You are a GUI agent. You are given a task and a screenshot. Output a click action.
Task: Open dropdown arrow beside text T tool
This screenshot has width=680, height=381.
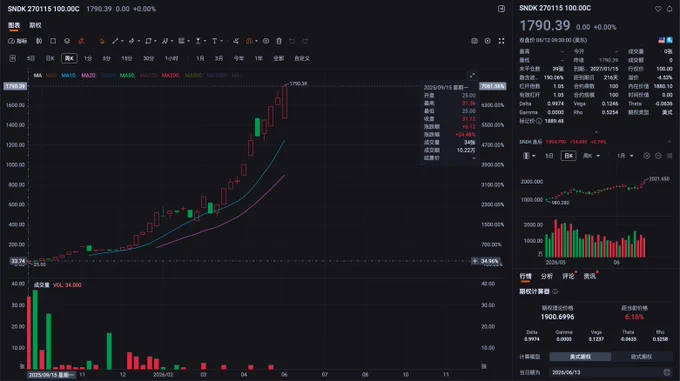221,41
